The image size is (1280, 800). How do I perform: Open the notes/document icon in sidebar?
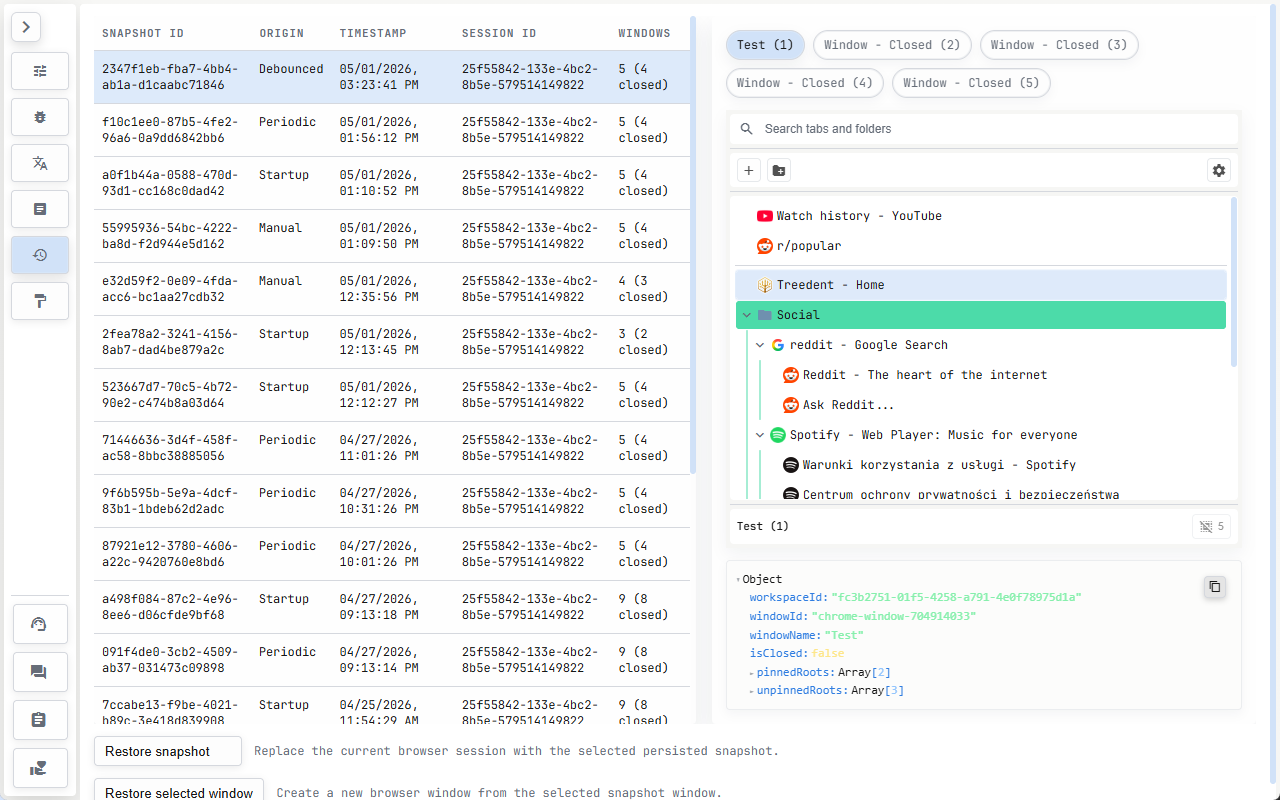(40, 209)
